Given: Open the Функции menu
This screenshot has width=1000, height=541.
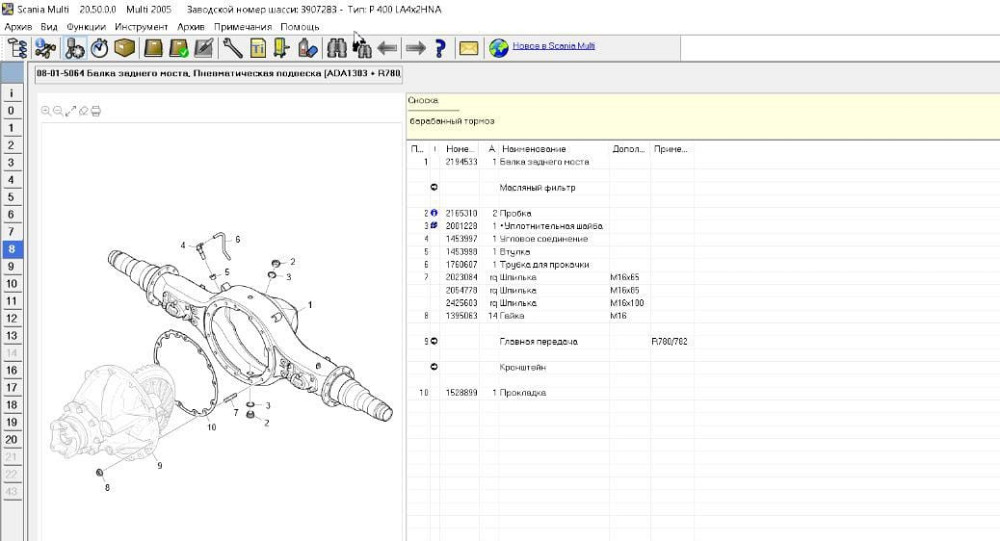Looking at the screenshot, I should [x=86, y=26].
